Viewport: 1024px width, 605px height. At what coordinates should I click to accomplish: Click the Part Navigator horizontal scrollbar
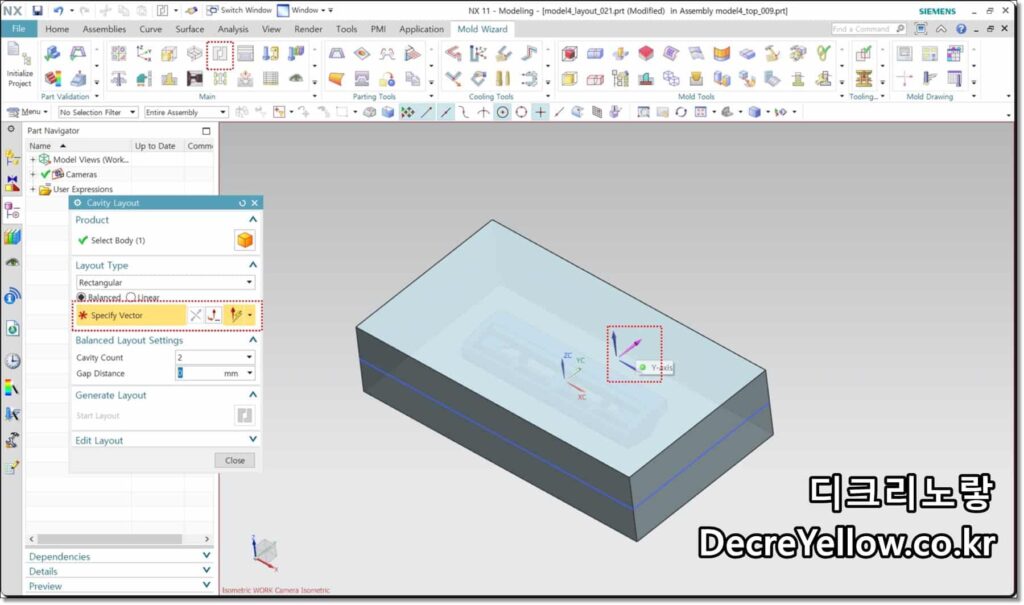click(110, 539)
